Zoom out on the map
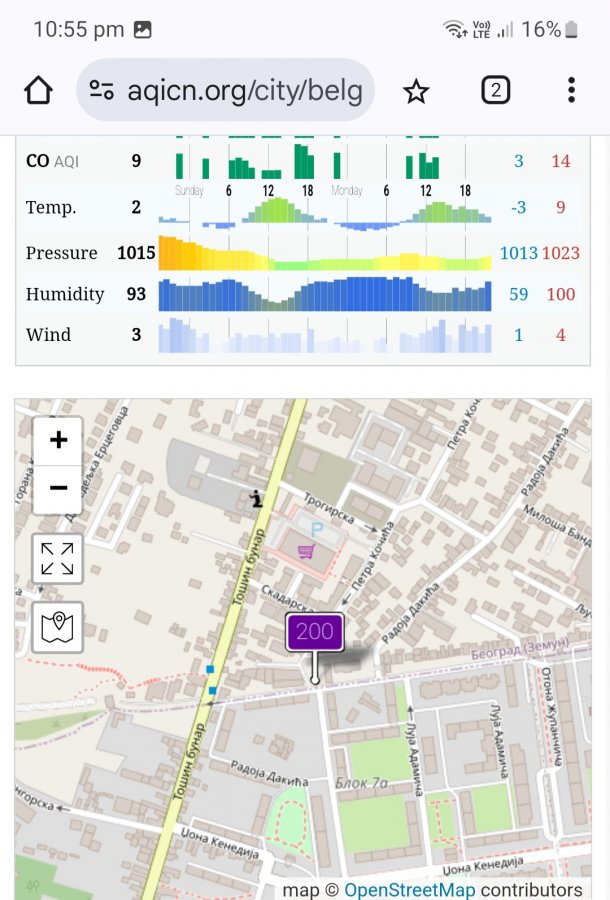 (58, 488)
